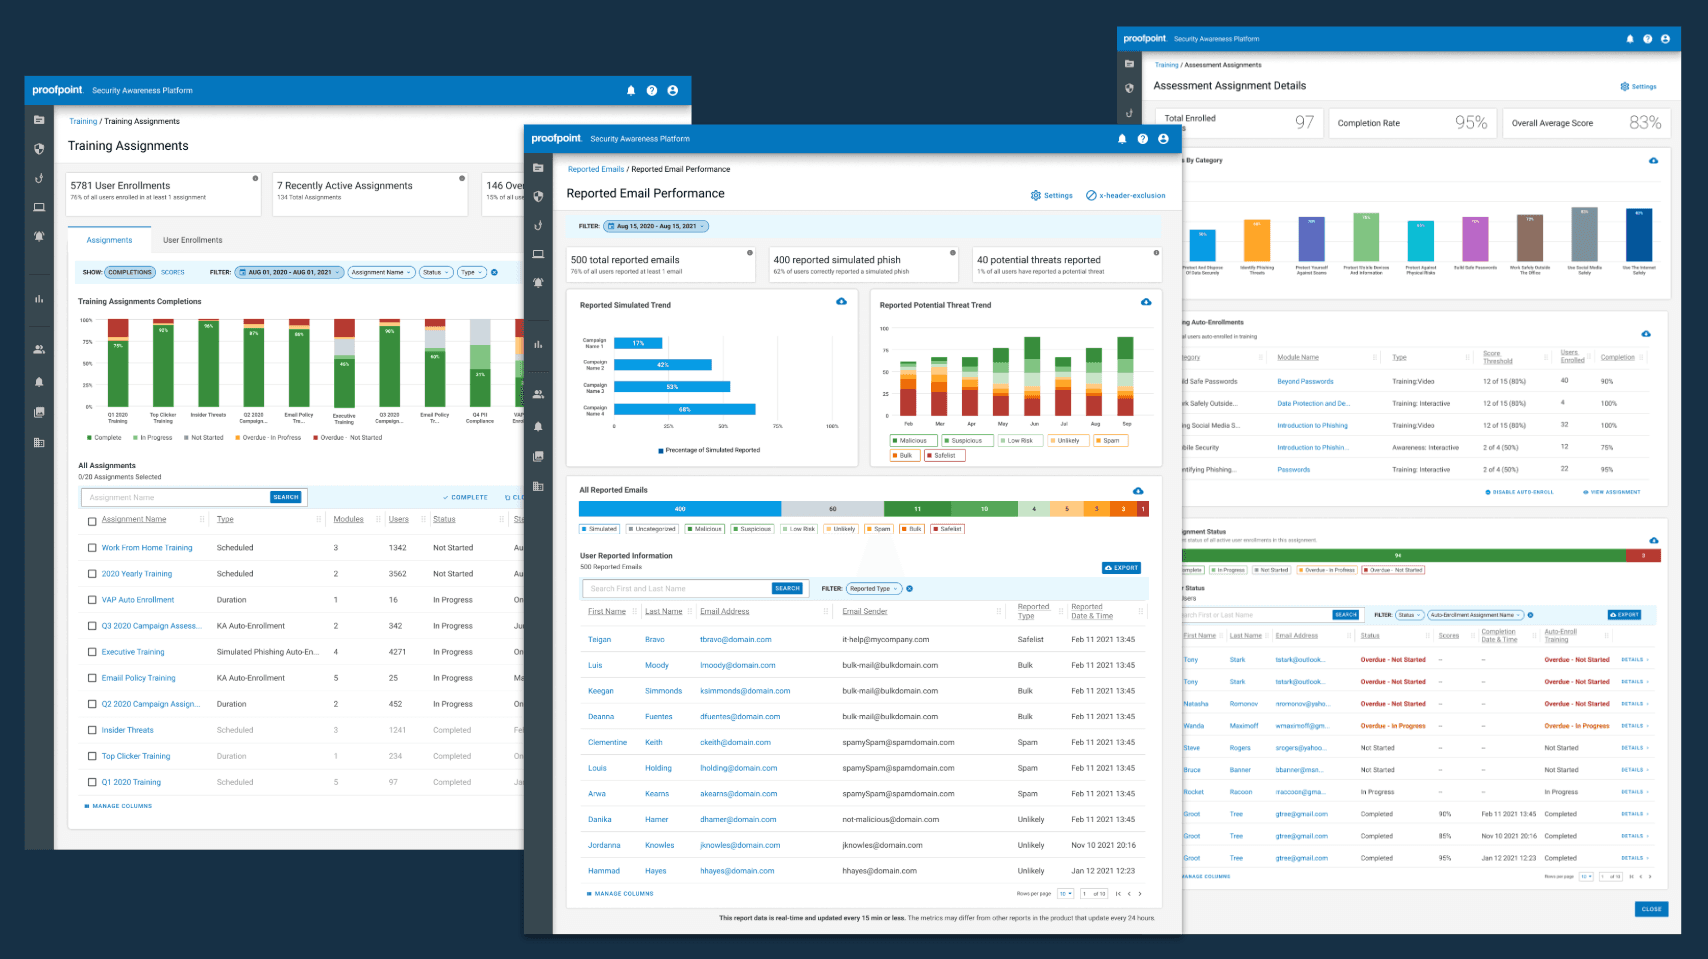Screen dimensions: 1708x959
Task: Open help icon in Reported Email Performance header
Action: (1142, 139)
